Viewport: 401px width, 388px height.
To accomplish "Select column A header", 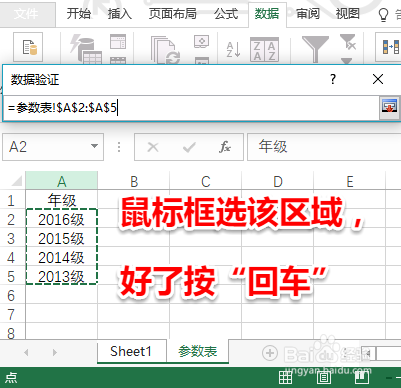I will [62, 181].
